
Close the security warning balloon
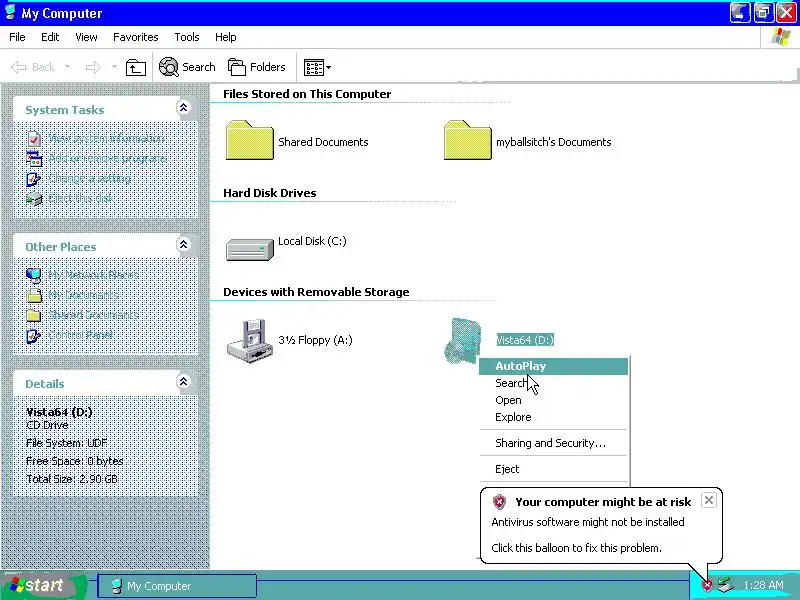(x=709, y=501)
